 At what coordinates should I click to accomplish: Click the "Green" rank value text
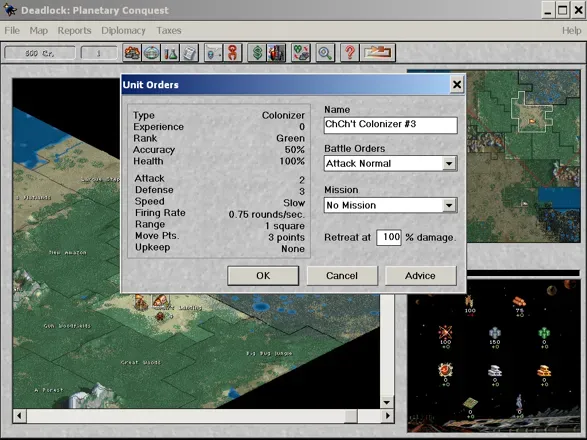291,138
